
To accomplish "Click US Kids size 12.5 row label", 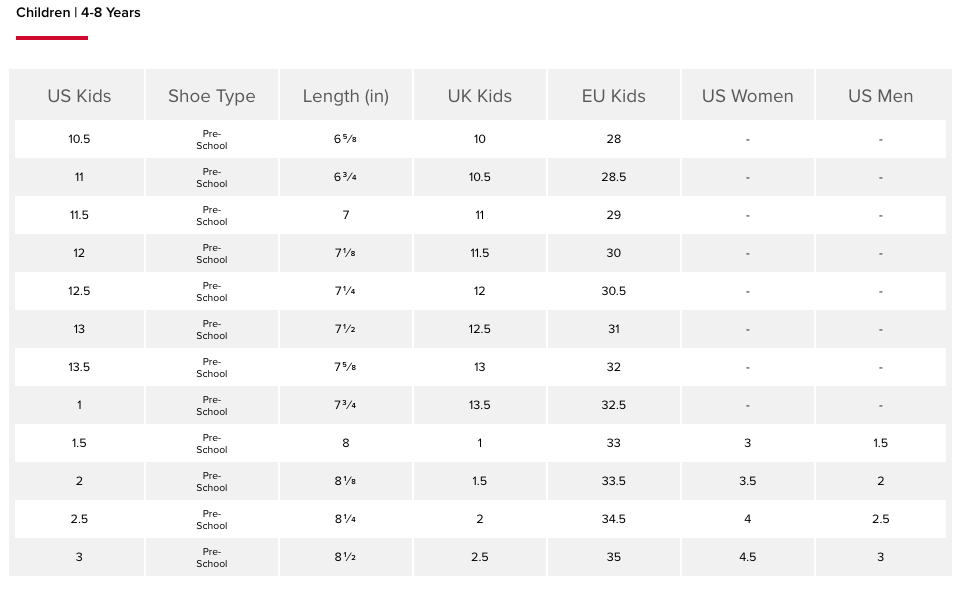I will click(79, 291).
